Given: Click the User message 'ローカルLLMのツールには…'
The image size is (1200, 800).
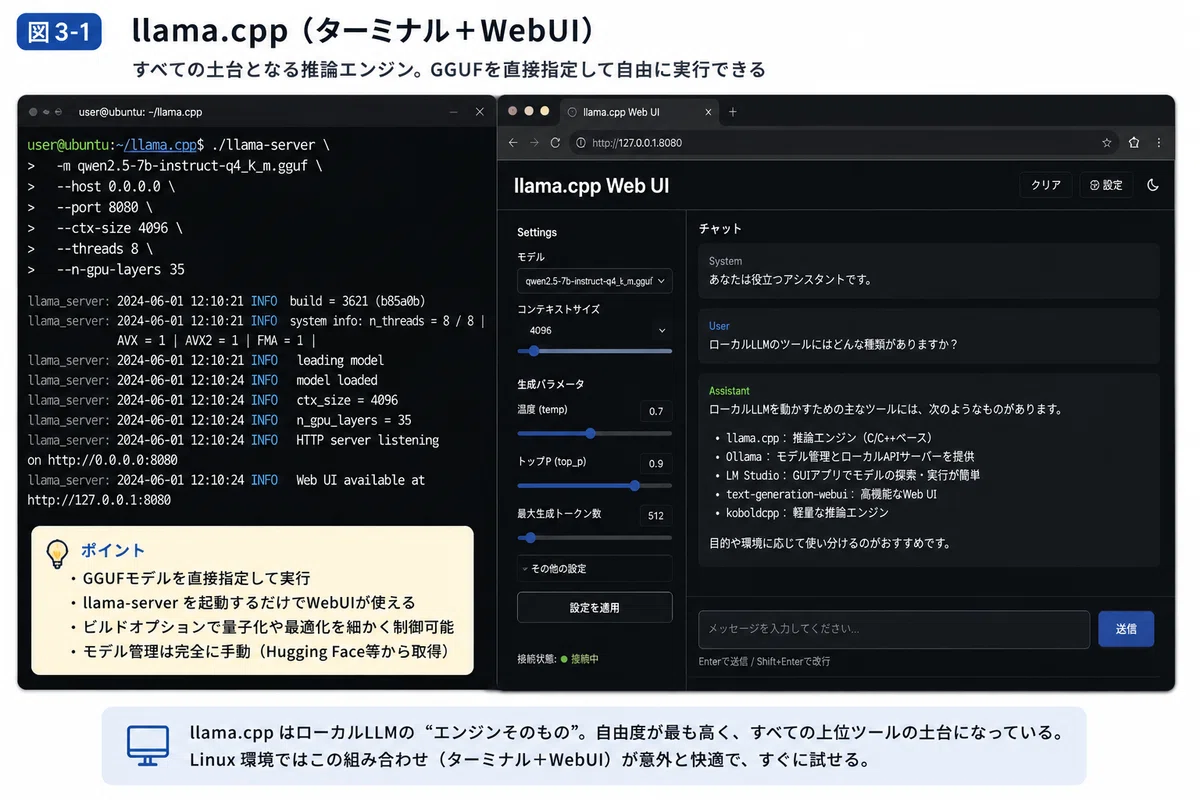Looking at the screenshot, I should (x=833, y=344).
